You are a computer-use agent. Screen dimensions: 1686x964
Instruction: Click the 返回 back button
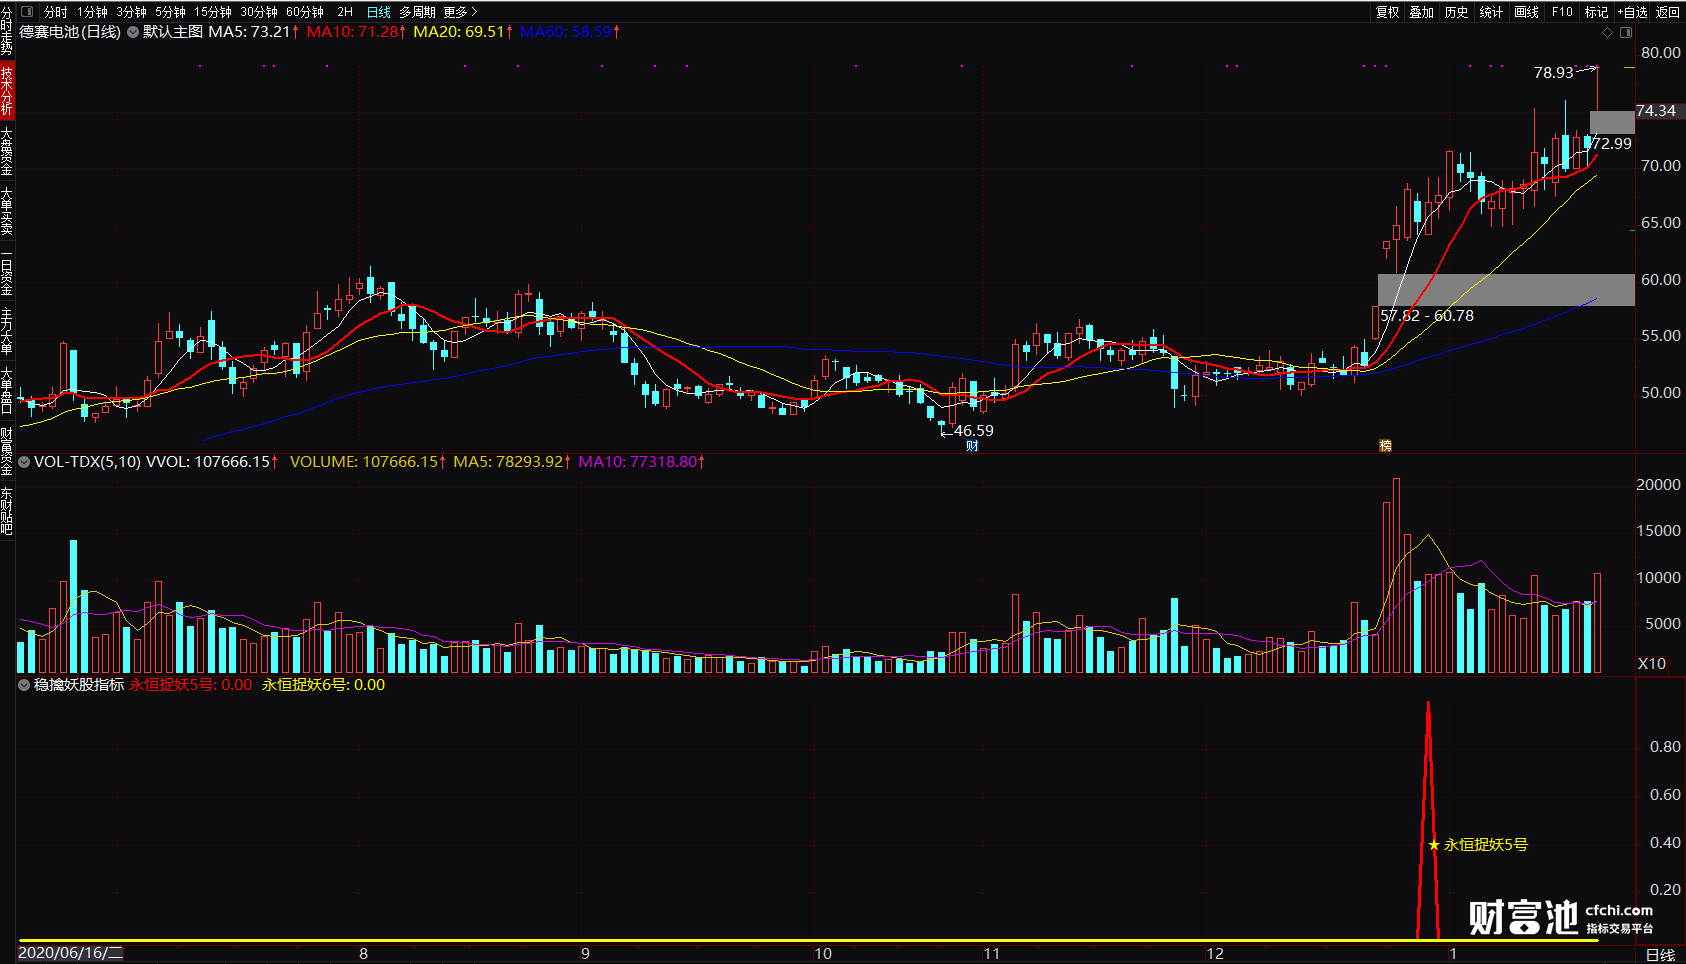(1668, 12)
